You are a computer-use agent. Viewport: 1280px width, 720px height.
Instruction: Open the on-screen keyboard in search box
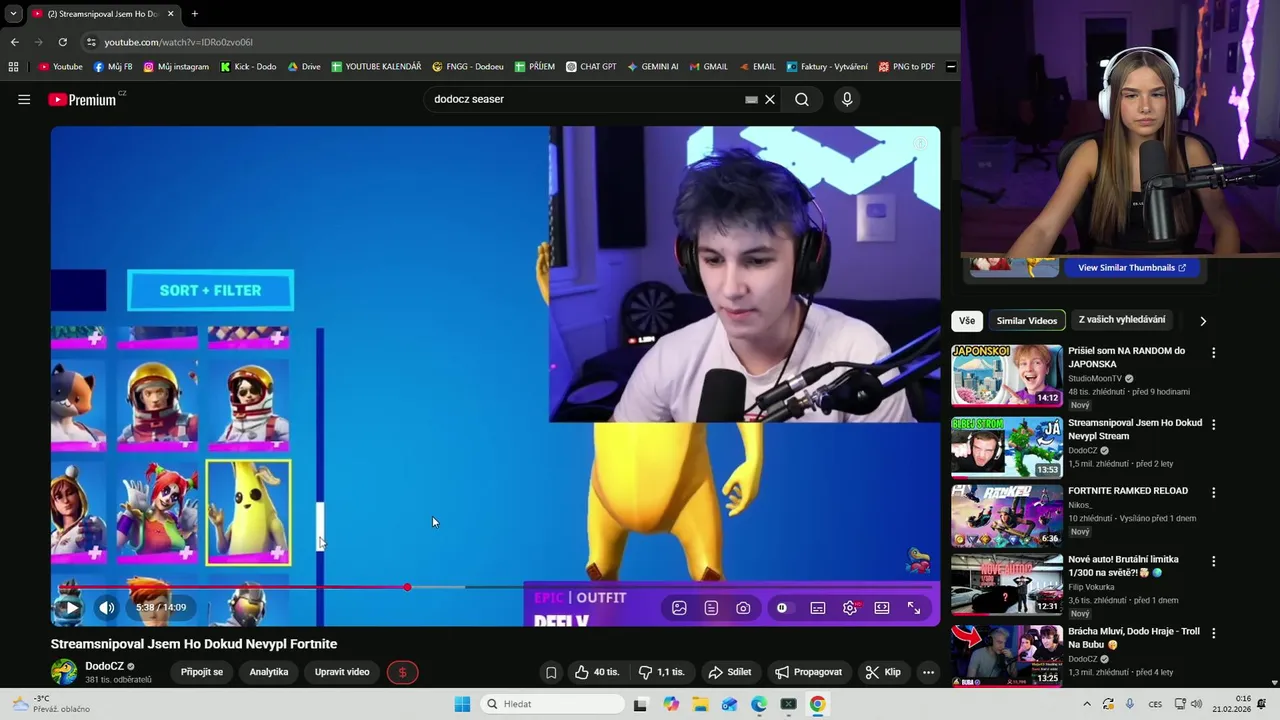coord(751,99)
